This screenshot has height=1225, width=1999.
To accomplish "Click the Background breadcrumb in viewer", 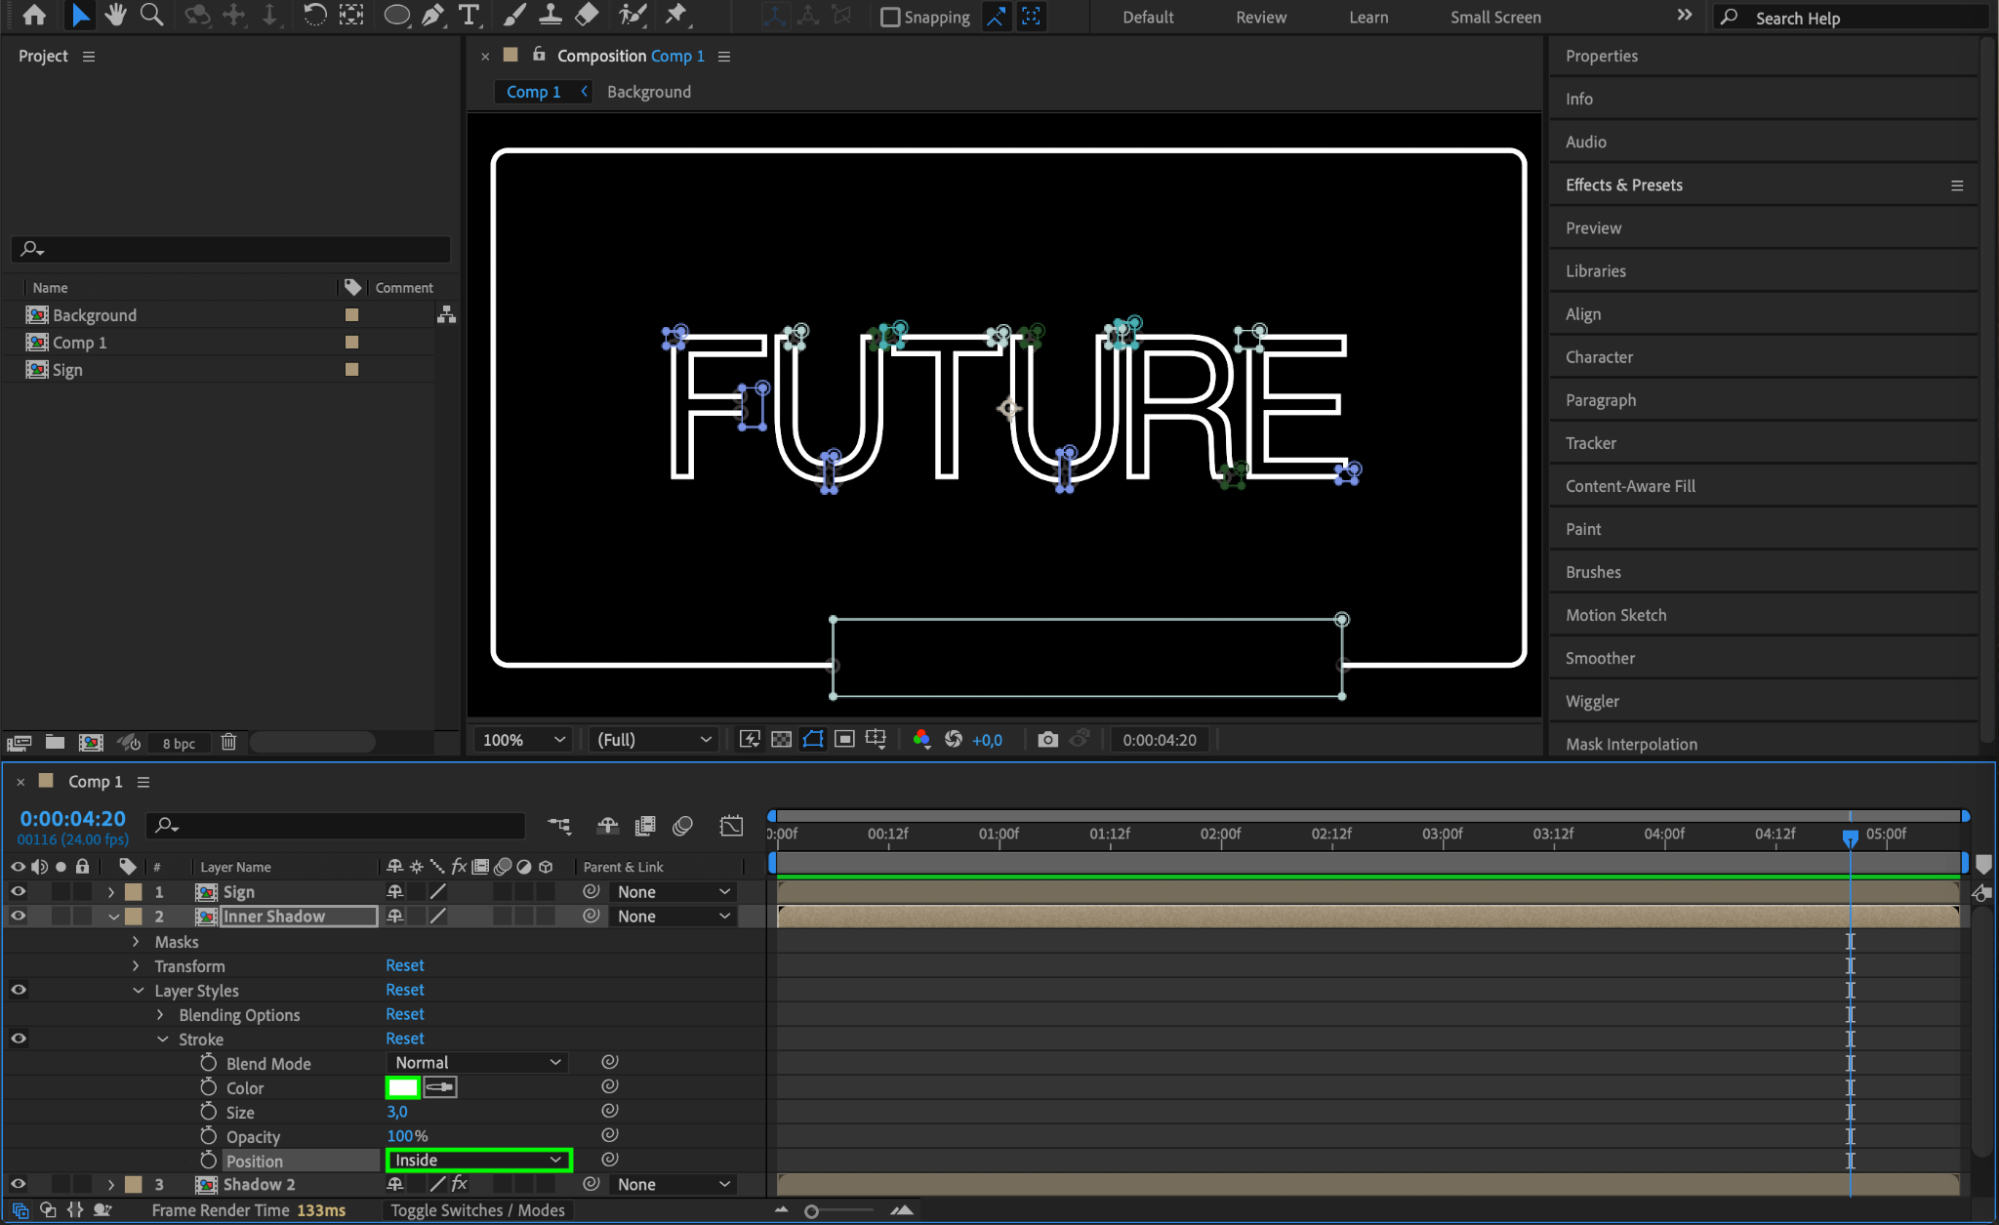I will 649,92.
